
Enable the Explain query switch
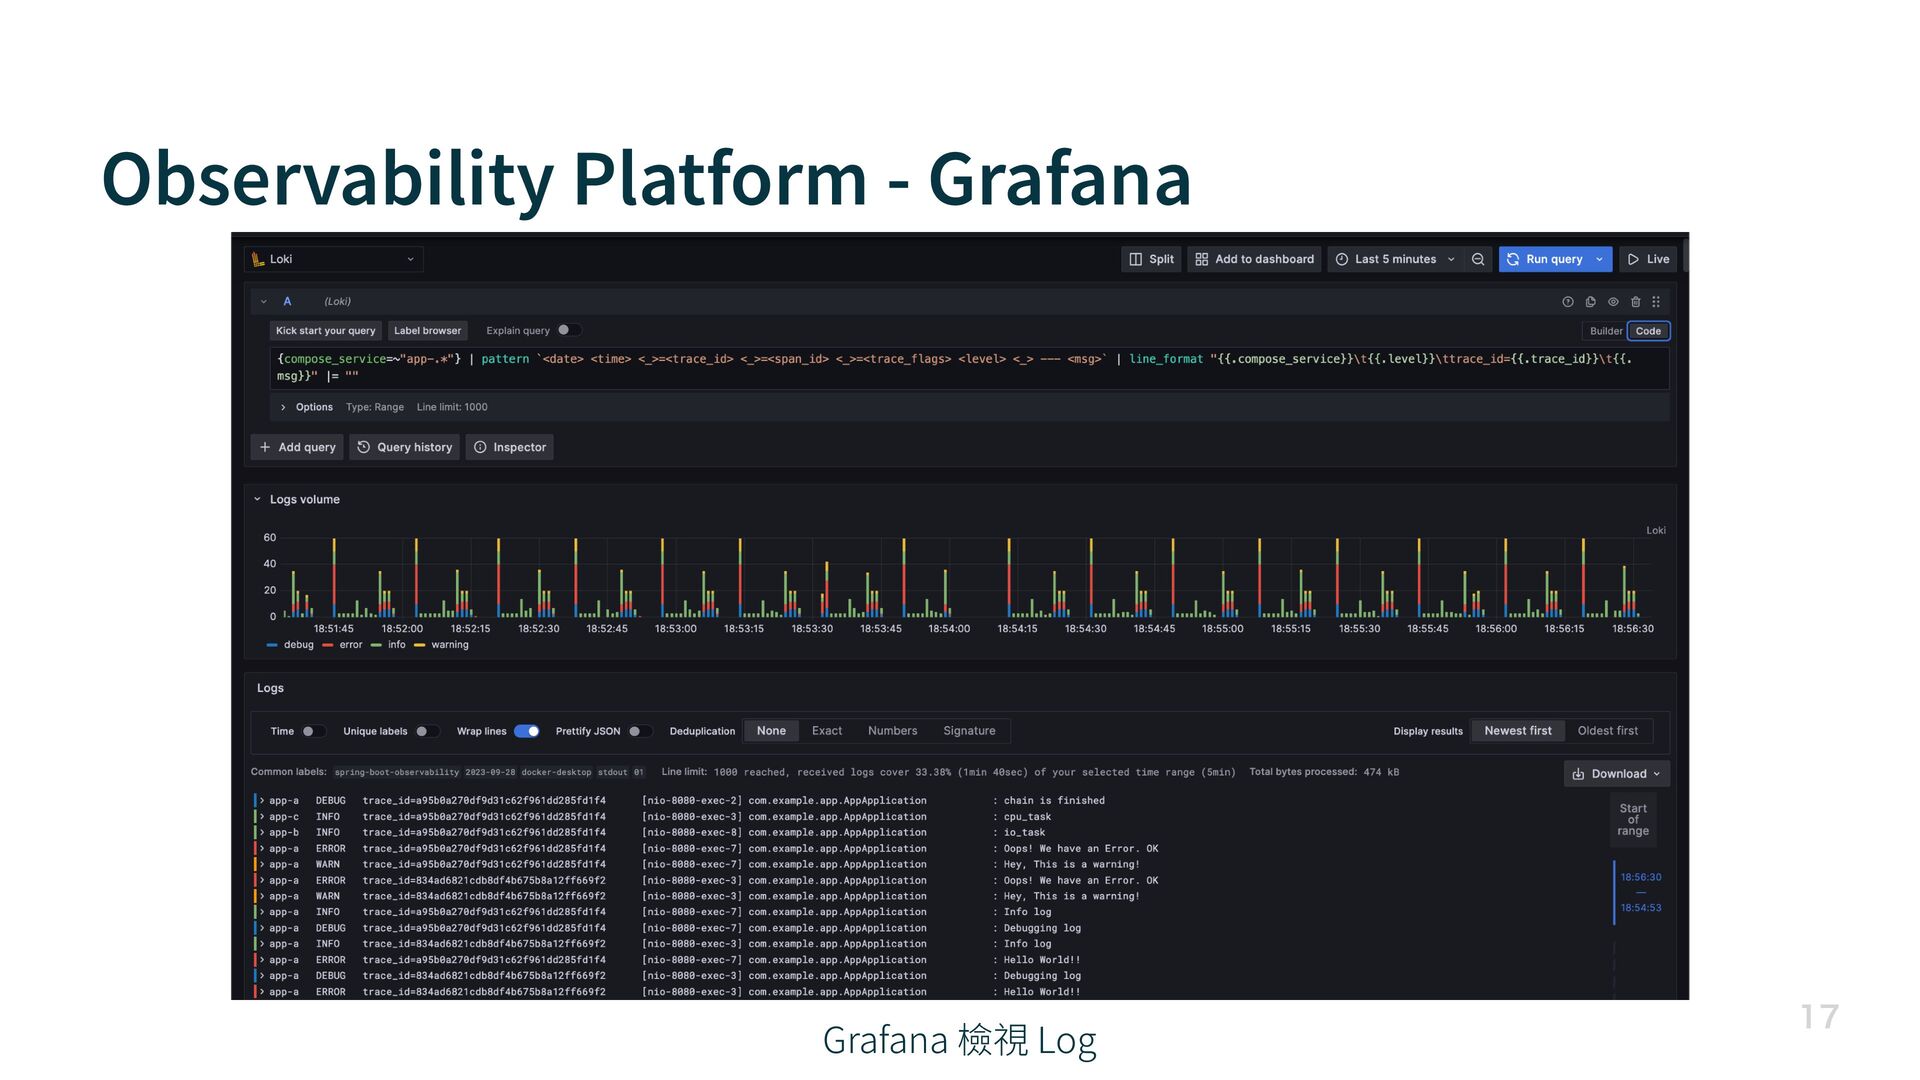(567, 330)
